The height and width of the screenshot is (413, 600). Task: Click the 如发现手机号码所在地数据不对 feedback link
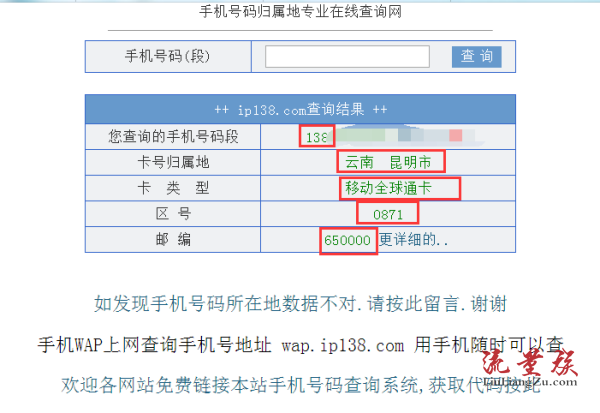click(x=300, y=304)
